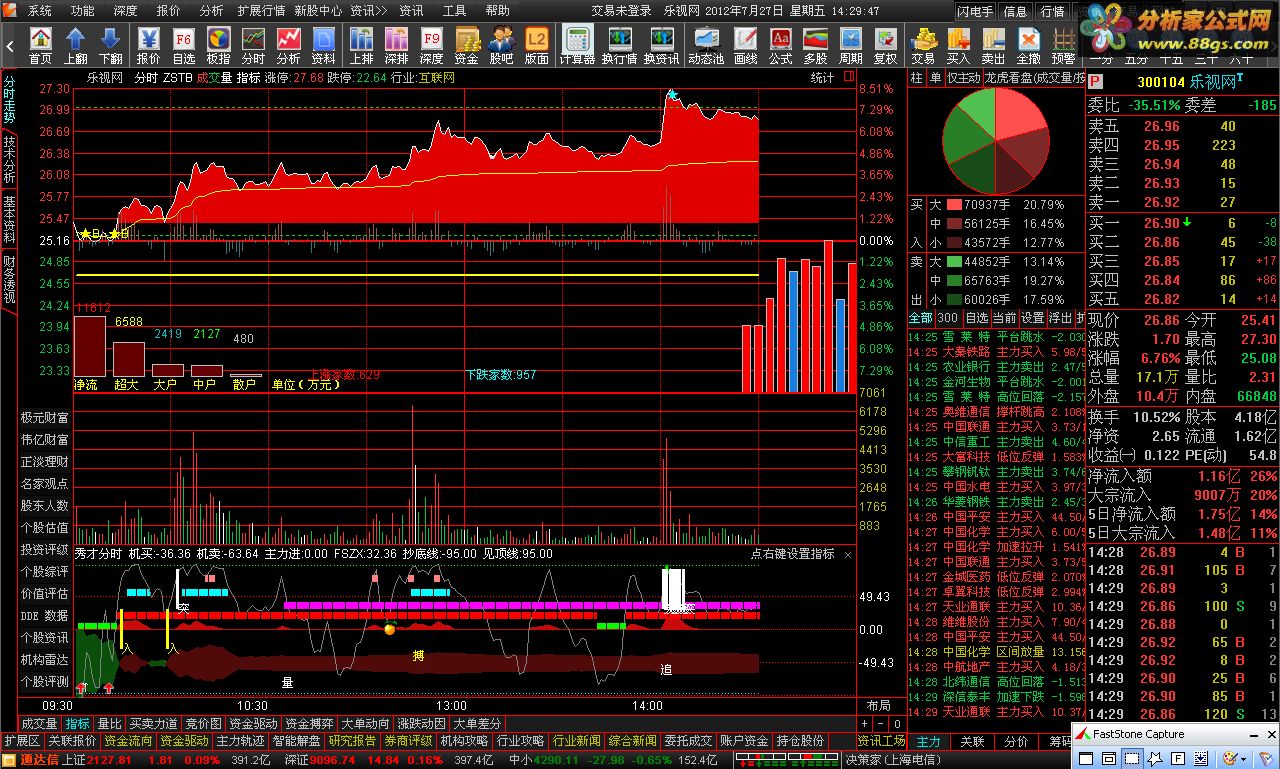The image size is (1280, 769).
Task: Click the 布局 layout button
Action: (x=878, y=705)
